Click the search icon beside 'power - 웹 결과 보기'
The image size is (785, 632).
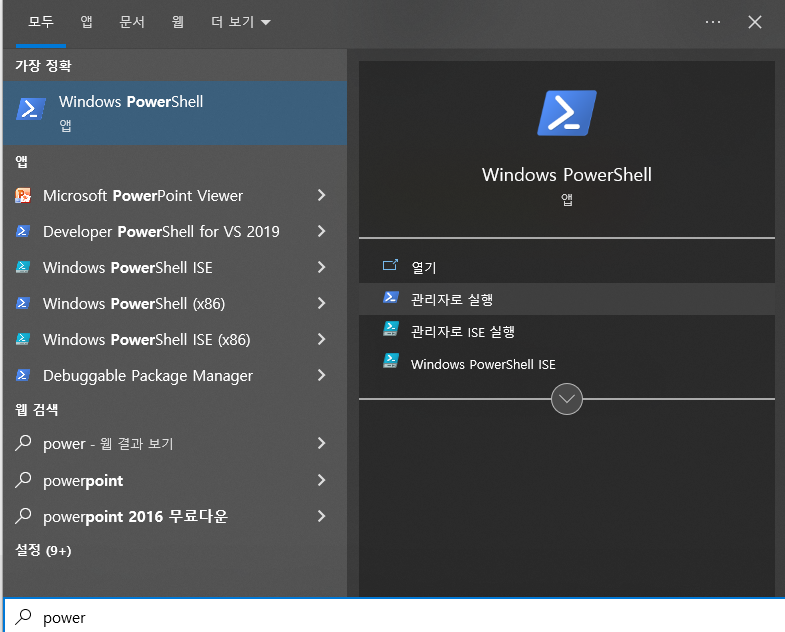[x=23, y=443]
